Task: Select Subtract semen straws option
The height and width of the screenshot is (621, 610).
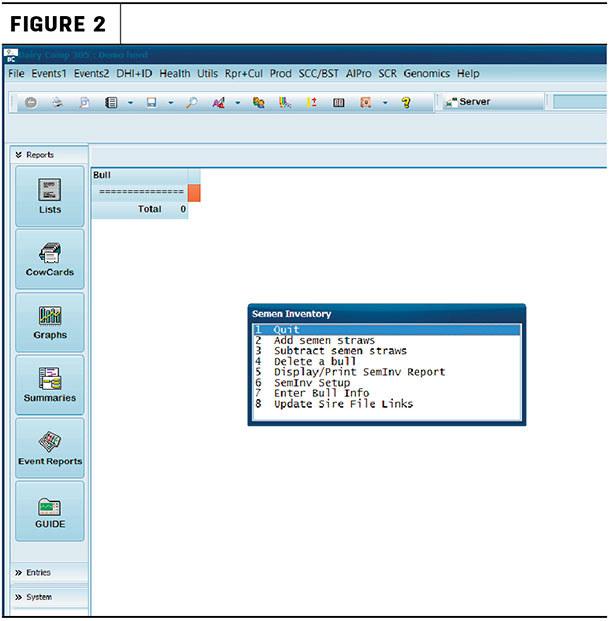Action: pos(387,351)
